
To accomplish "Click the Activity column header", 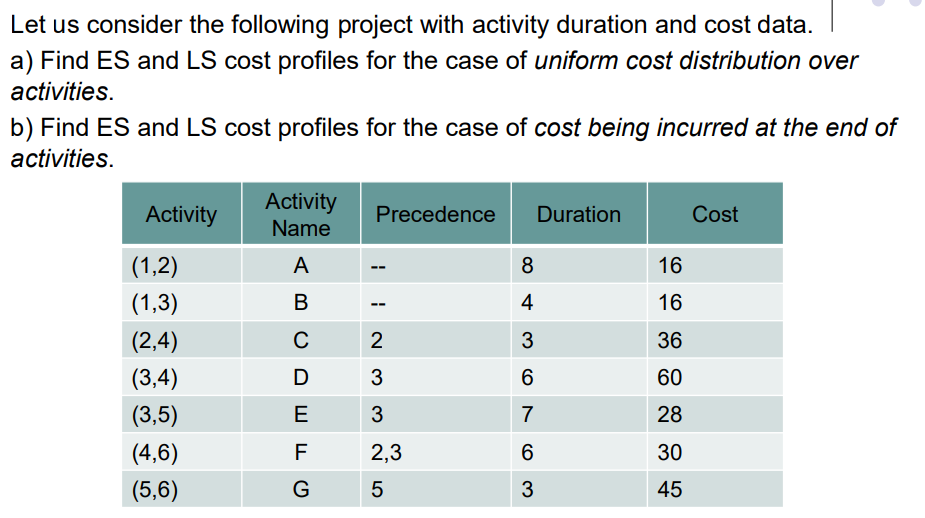I will click(181, 214).
